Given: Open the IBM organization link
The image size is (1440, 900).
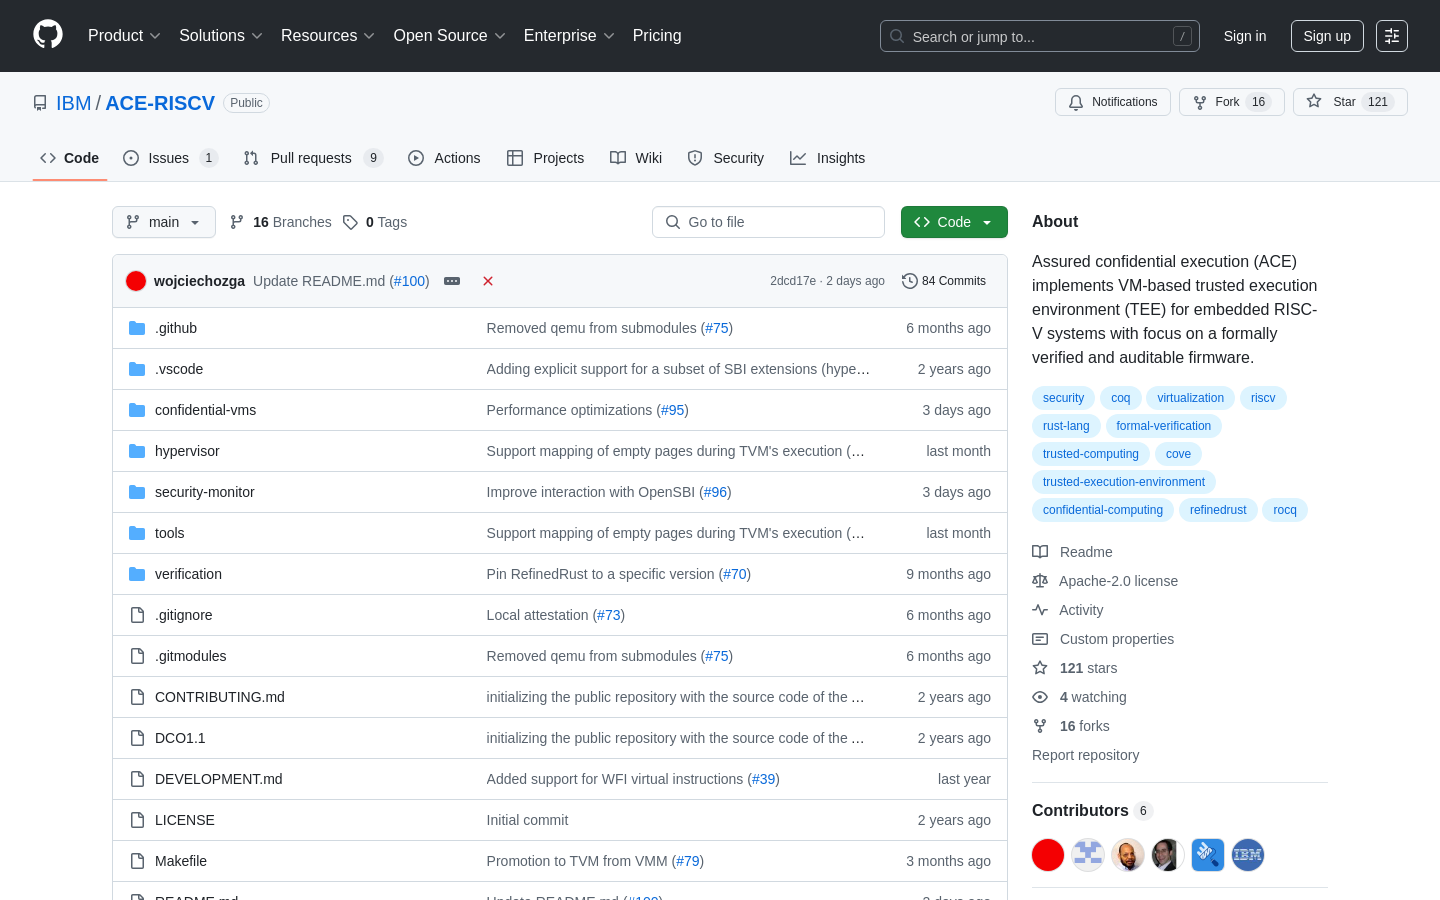Looking at the screenshot, I should pyautogui.click(x=73, y=103).
